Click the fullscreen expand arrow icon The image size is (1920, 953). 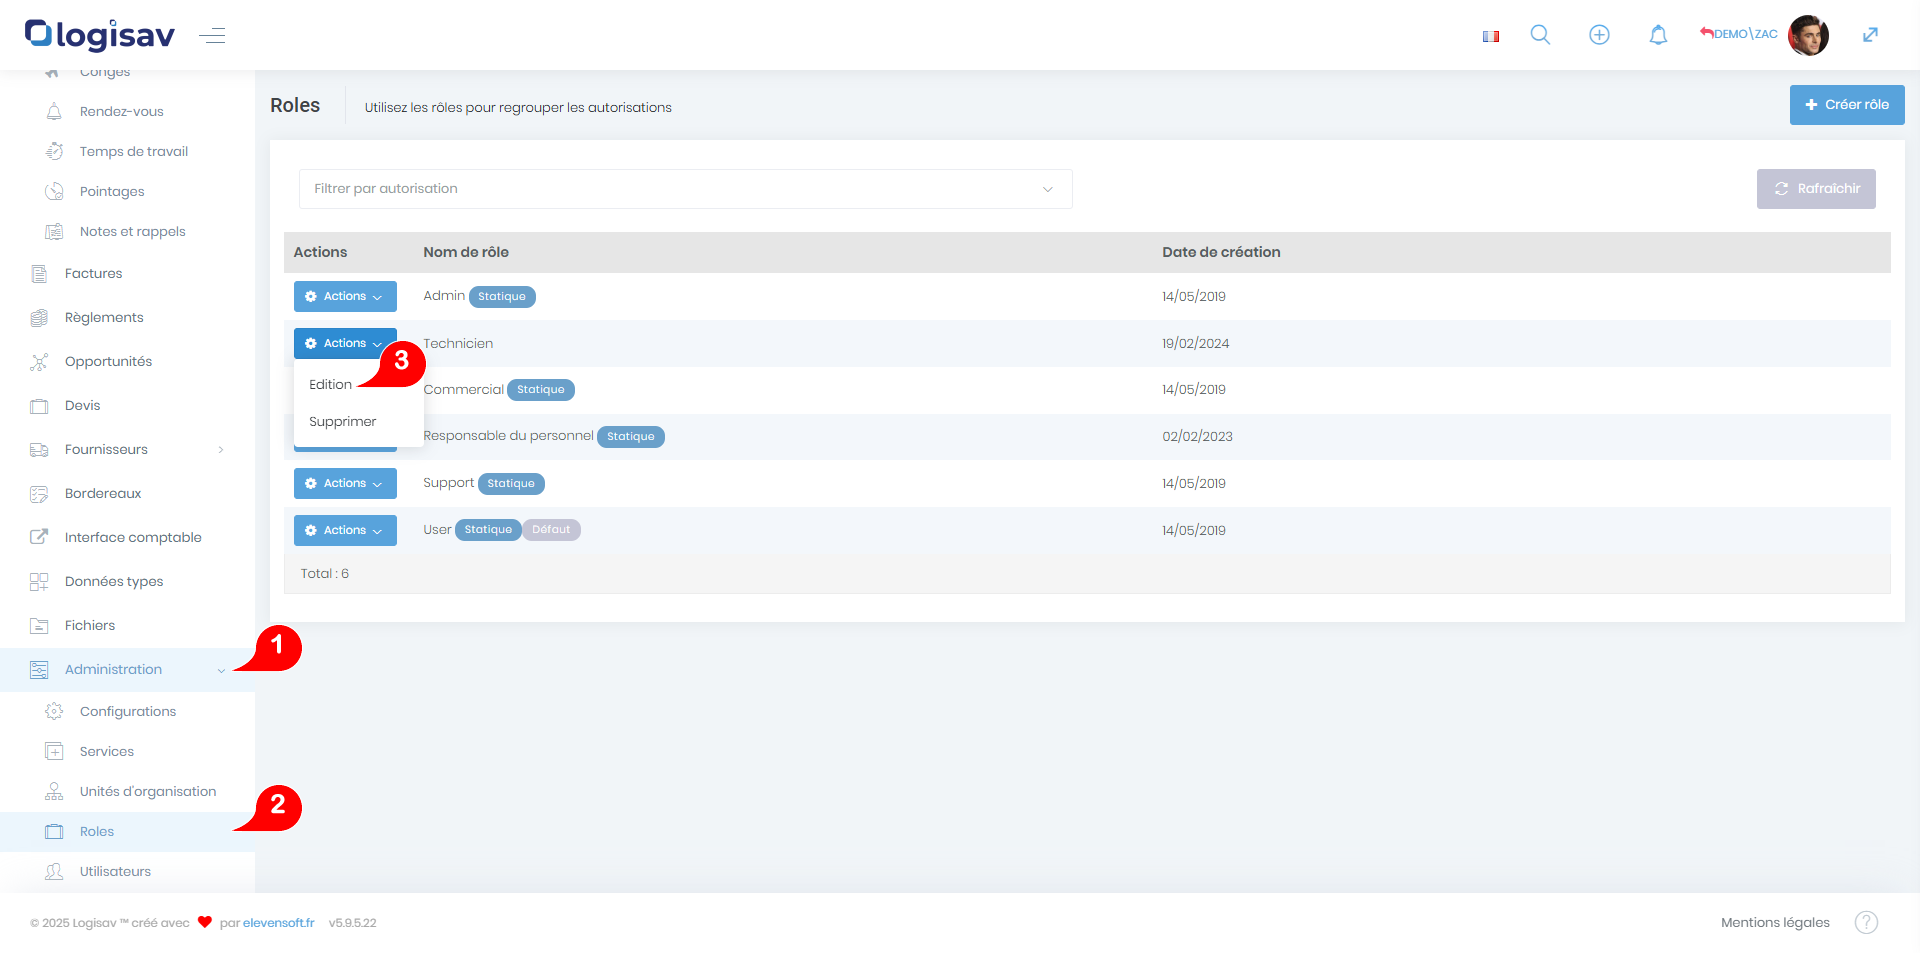pos(1870,35)
